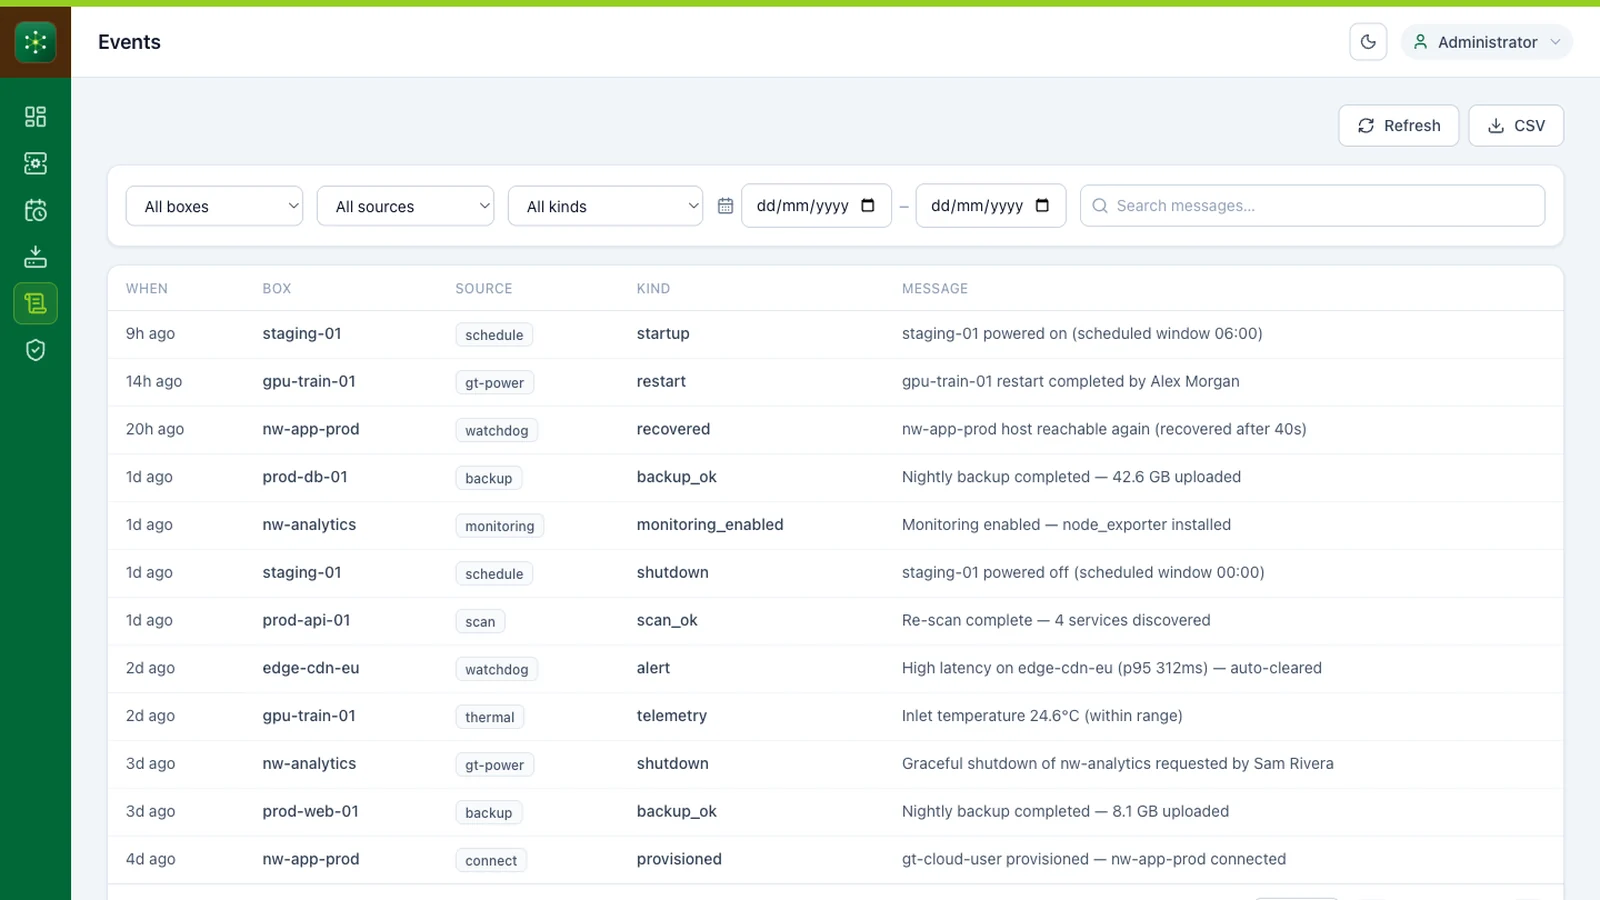The height and width of the screenshot is (900, 1600).
Task: Click the 'High latency on edge-cdn-eu' message
Action: click(1112, 668)
